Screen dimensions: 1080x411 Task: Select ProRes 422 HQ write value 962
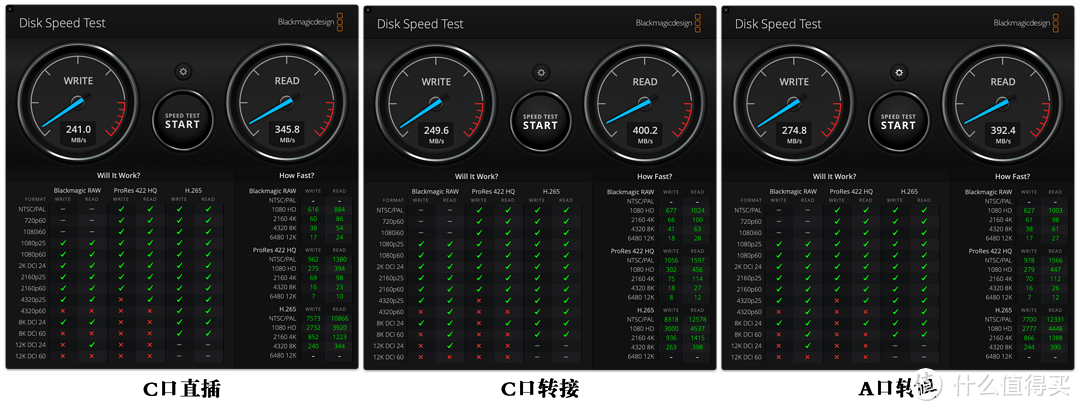pos(314,259)
